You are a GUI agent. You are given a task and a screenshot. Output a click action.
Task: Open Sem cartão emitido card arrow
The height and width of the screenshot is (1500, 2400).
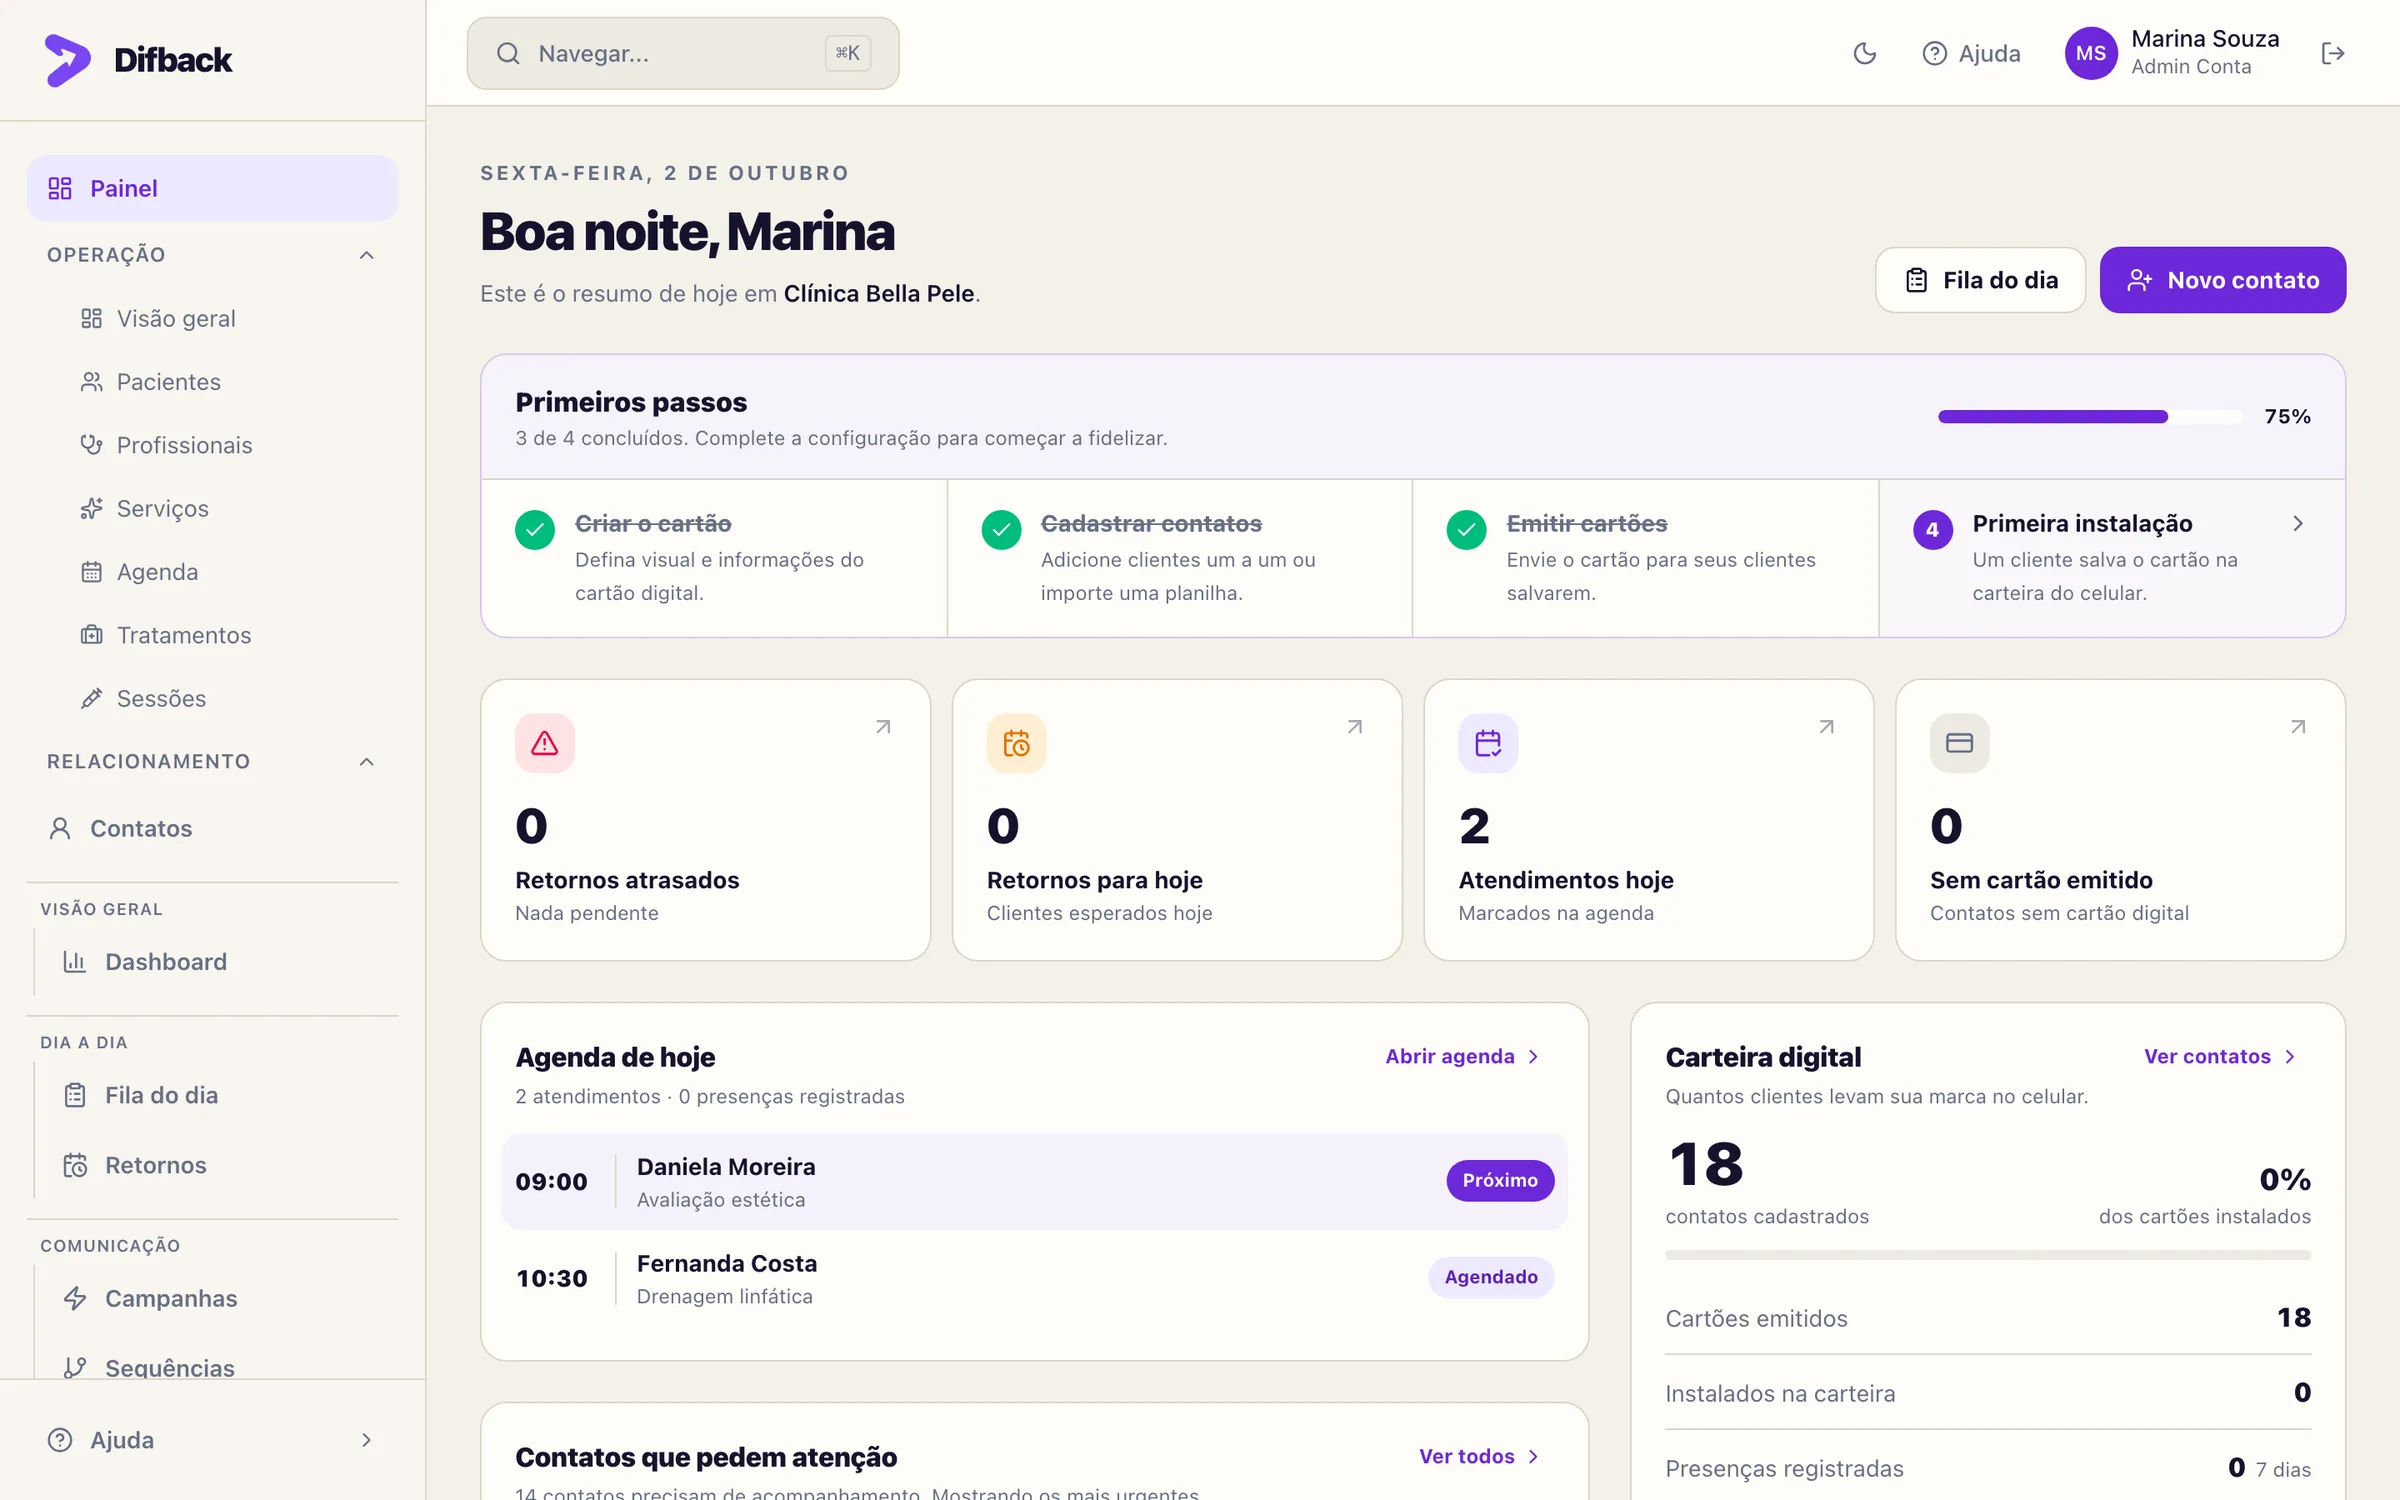[x=2298, y=727]
